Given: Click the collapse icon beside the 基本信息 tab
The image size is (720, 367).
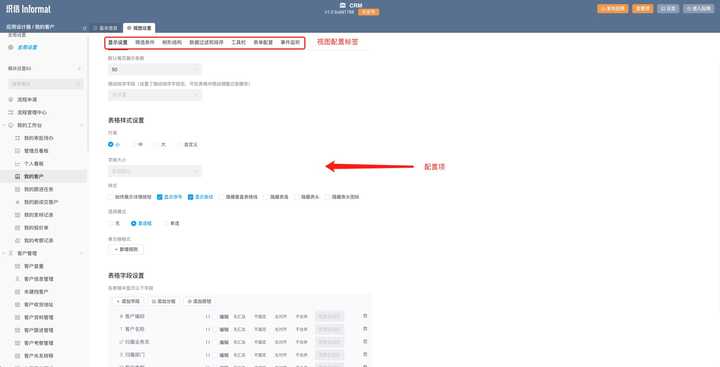Looking at the screenshot, I should [84, 28].
